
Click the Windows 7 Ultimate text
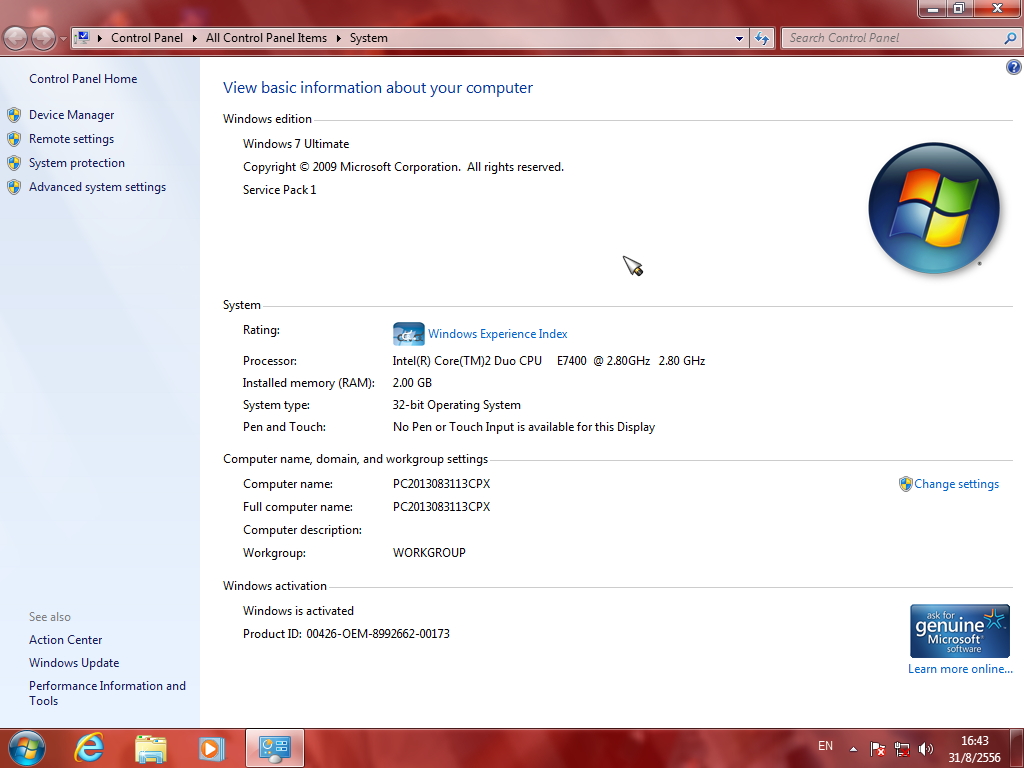pos(296,144)
